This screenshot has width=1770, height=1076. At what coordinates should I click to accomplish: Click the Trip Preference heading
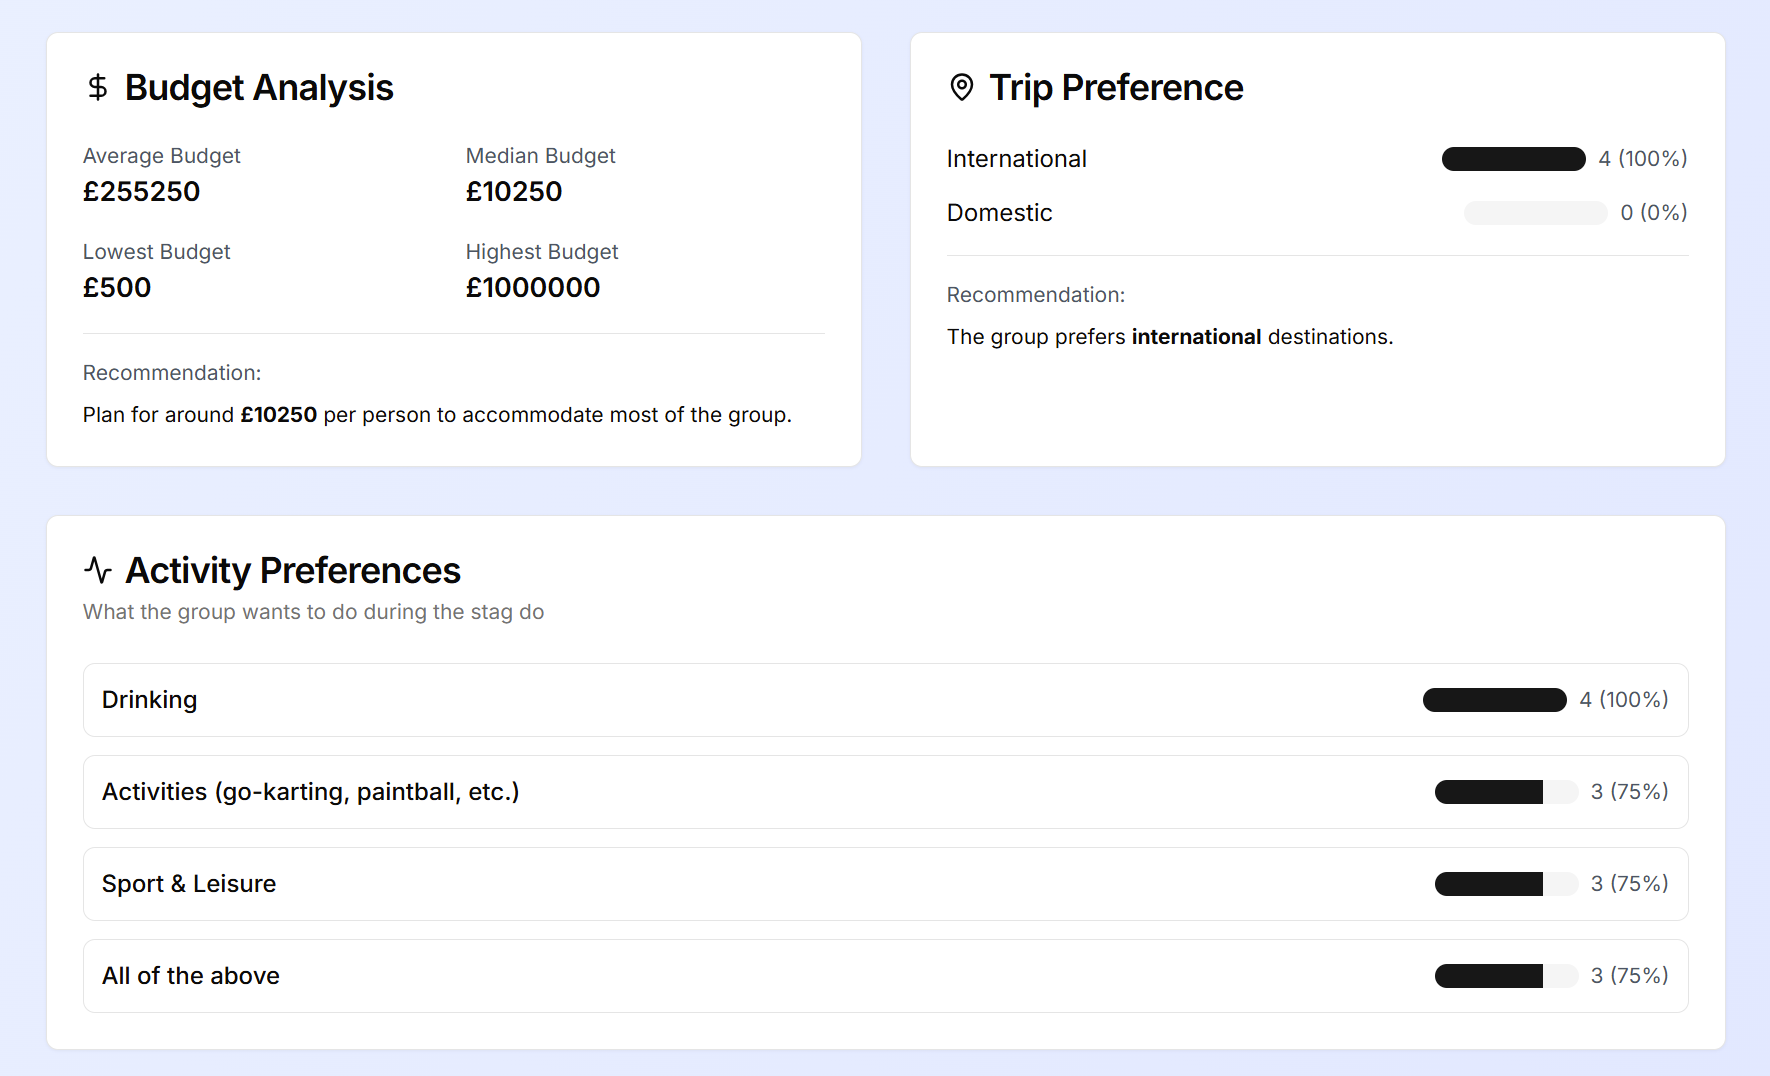[1116, 88]
